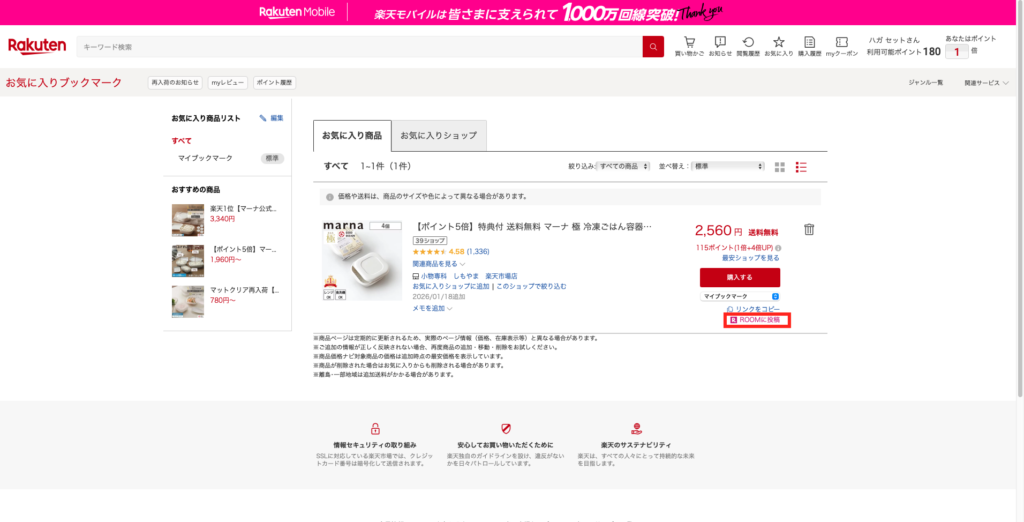Click the five-star rating icons
The image size is (1024, 522).
click(x=430, y=252)
